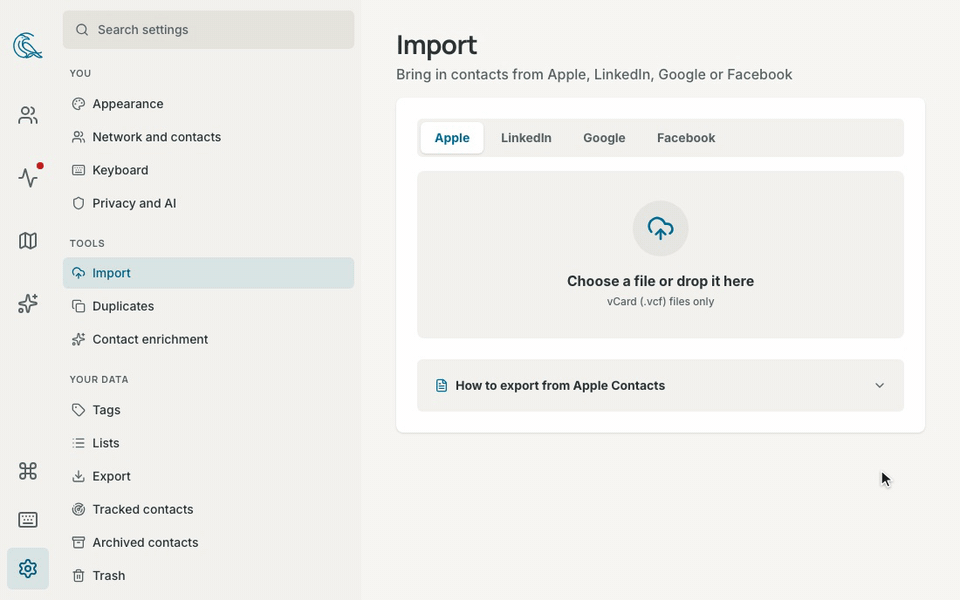Click the Import page heading

[x=437, y=45]
